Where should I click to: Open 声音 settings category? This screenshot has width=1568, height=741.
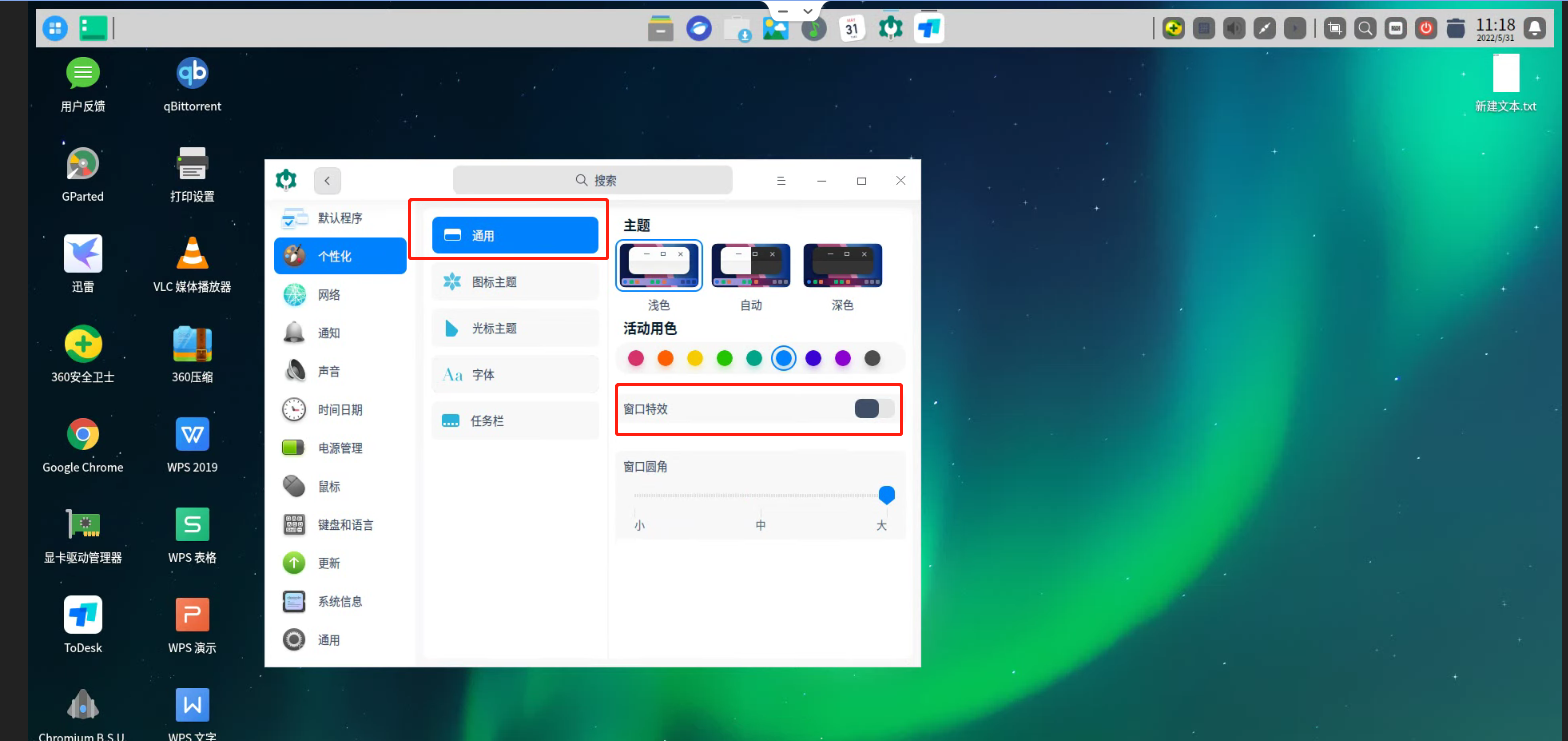tap(340, 371)
